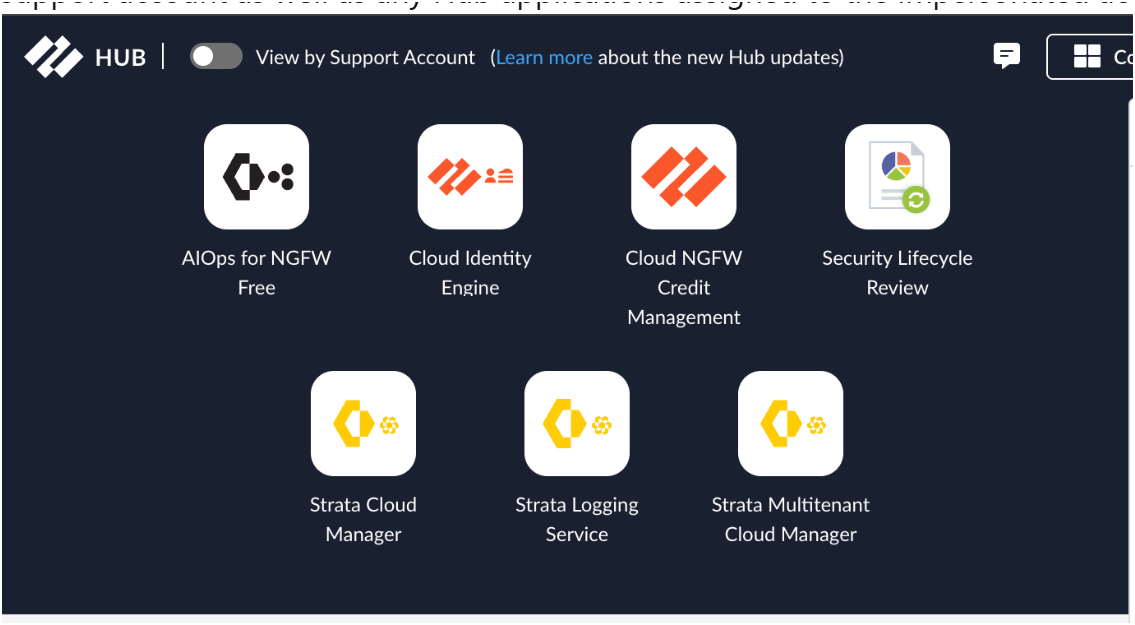The image size is (1135, 625).
Task: Click the Strata Logging Service label
Action: (x=577, y=519)
